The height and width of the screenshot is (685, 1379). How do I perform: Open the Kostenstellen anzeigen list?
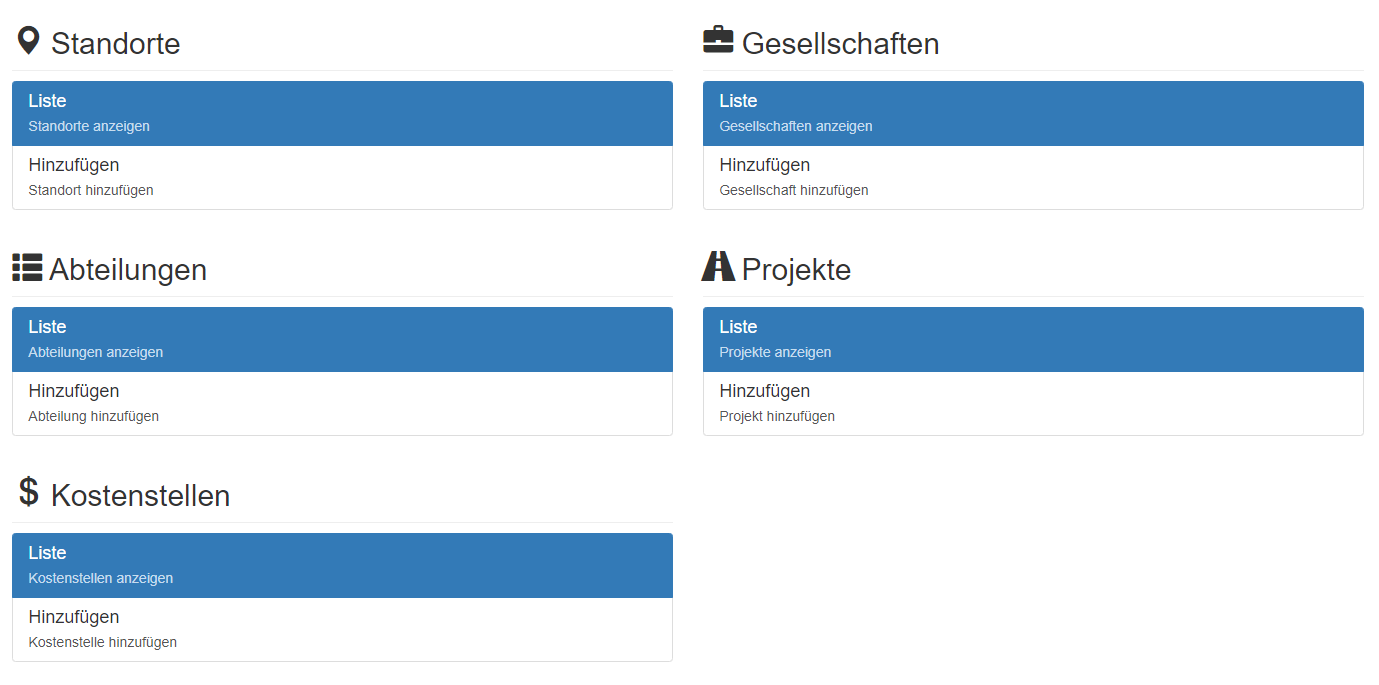tap(342, 565)
